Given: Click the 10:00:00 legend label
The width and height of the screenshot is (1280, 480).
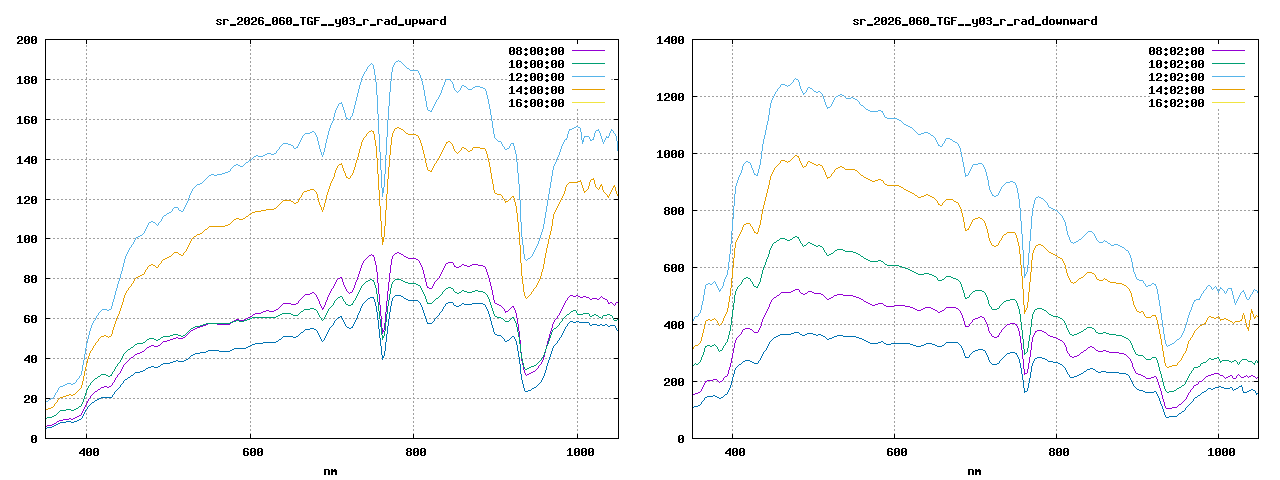Looking at the screenshot, I should [x=536, y=64].
